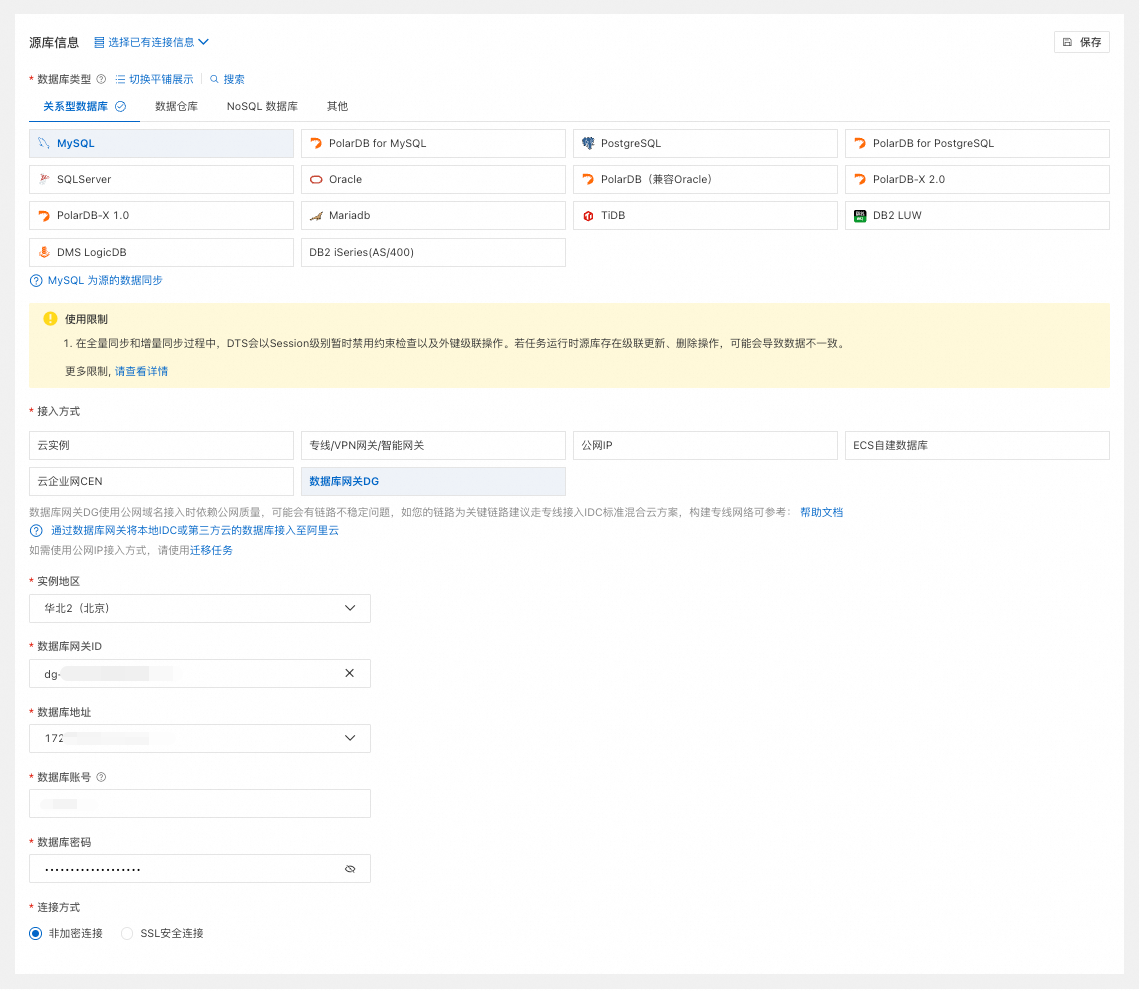Select PolarDB-X 1.0 option
This screenshot has width=1140, height=991.
[161, 216]
